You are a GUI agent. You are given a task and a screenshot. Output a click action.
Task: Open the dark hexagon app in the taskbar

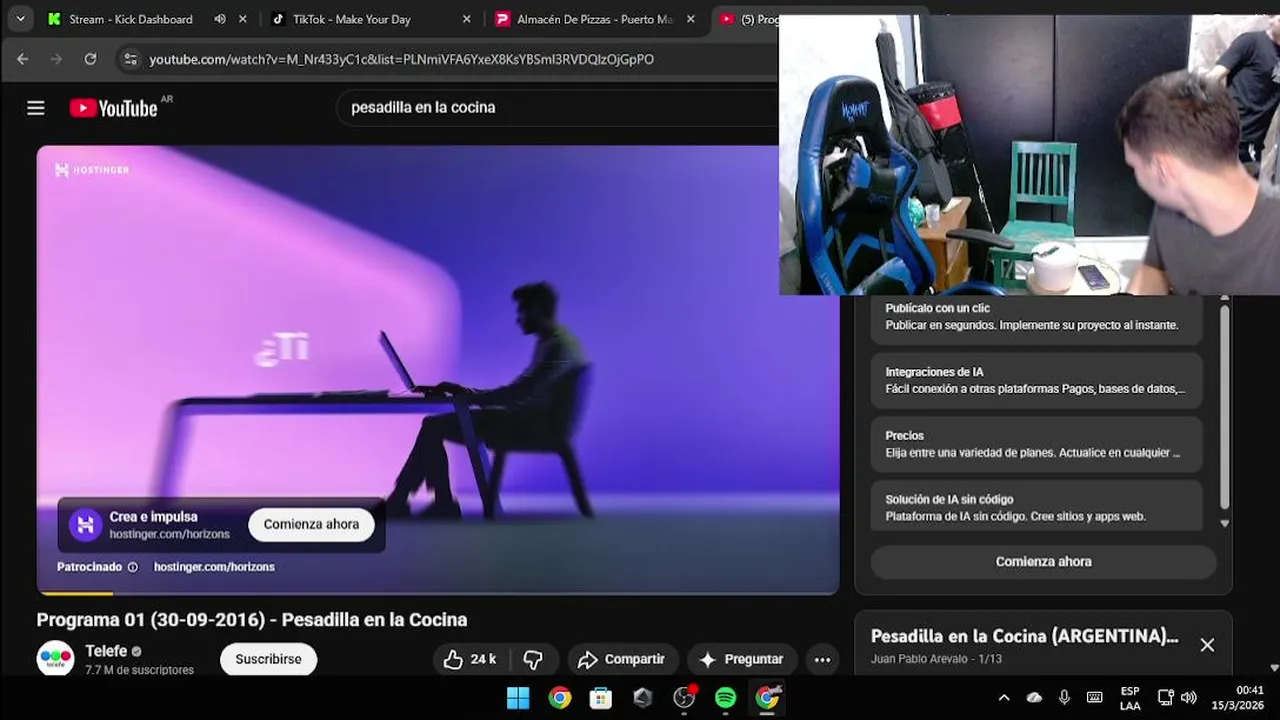click(x=643, y=698)
